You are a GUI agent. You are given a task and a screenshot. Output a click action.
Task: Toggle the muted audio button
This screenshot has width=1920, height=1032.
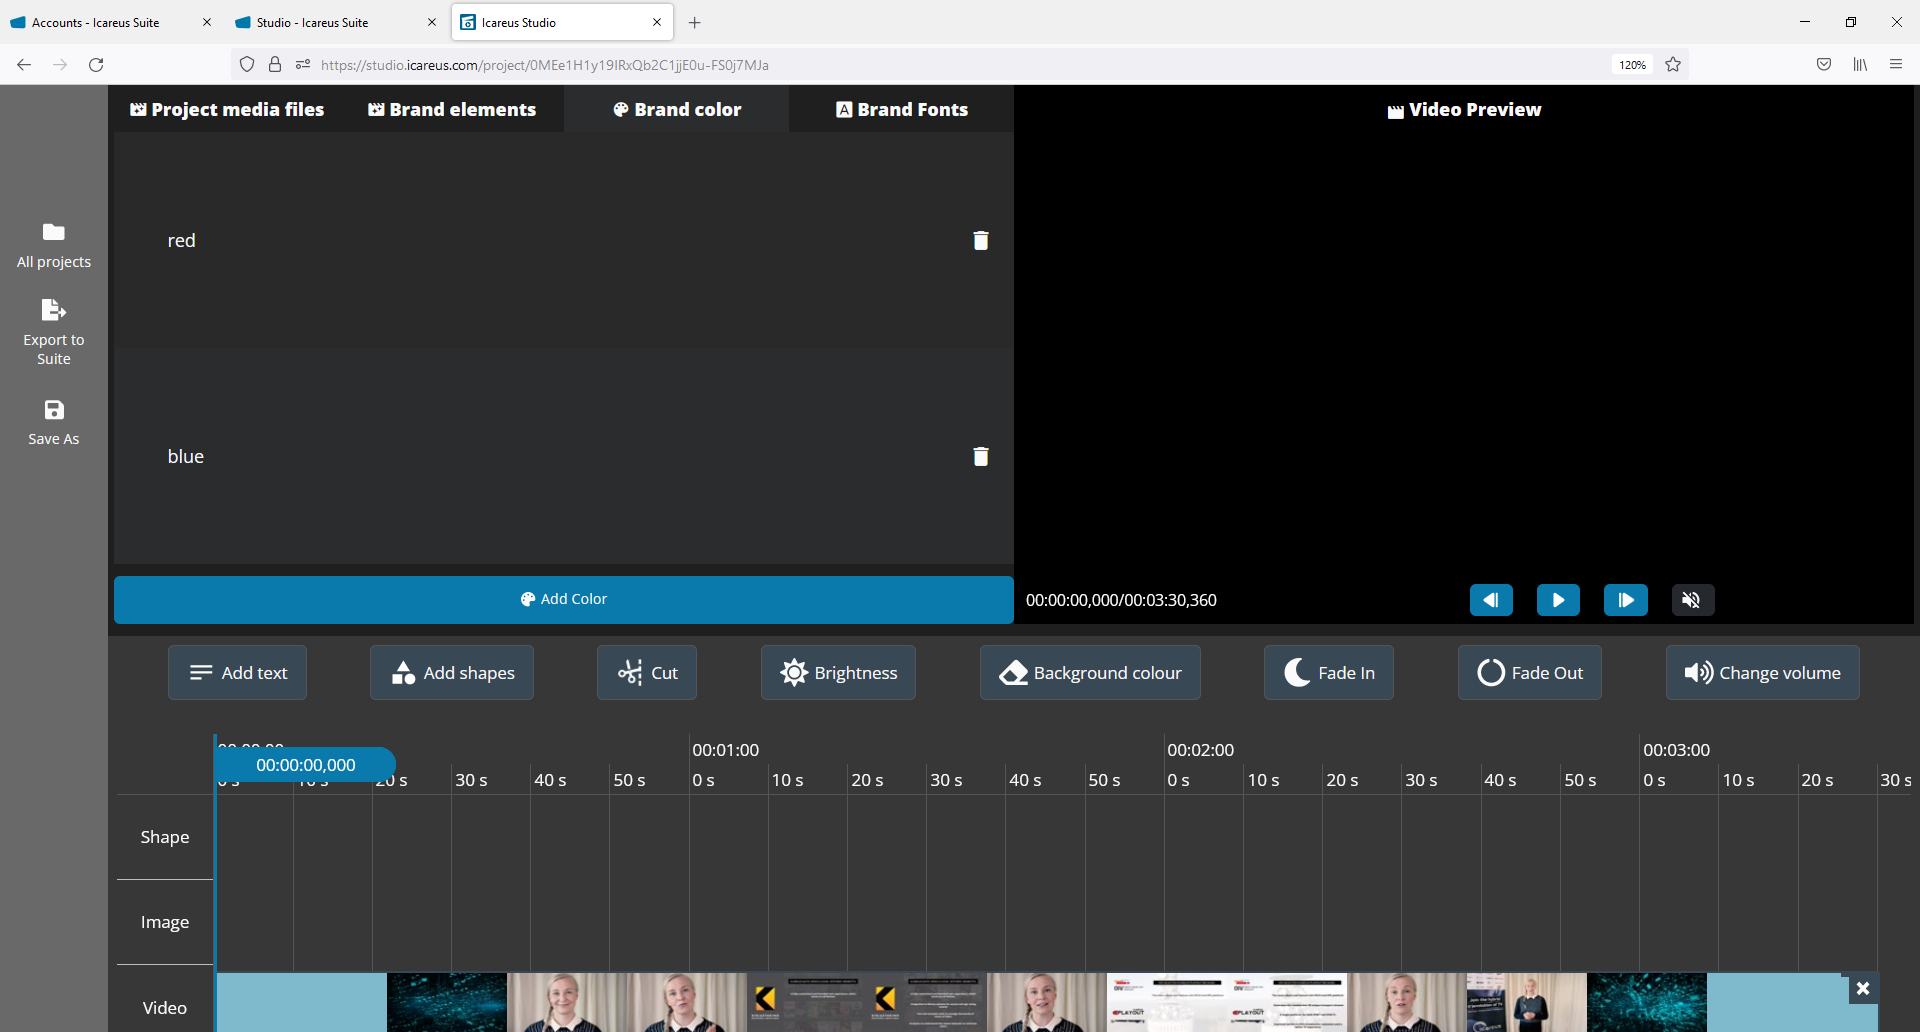(1692, 600)
